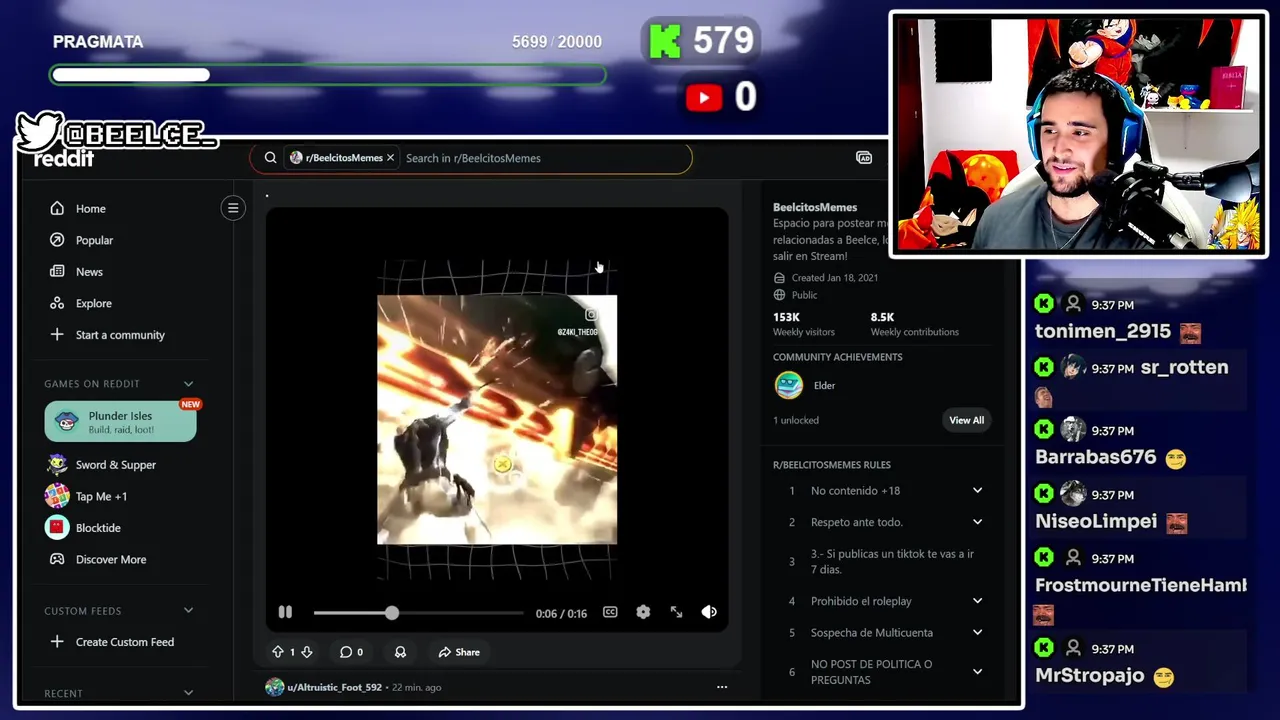Click the View All achievements button
The width and height of the screenshot is (1280, 720).
pos(966,420)
